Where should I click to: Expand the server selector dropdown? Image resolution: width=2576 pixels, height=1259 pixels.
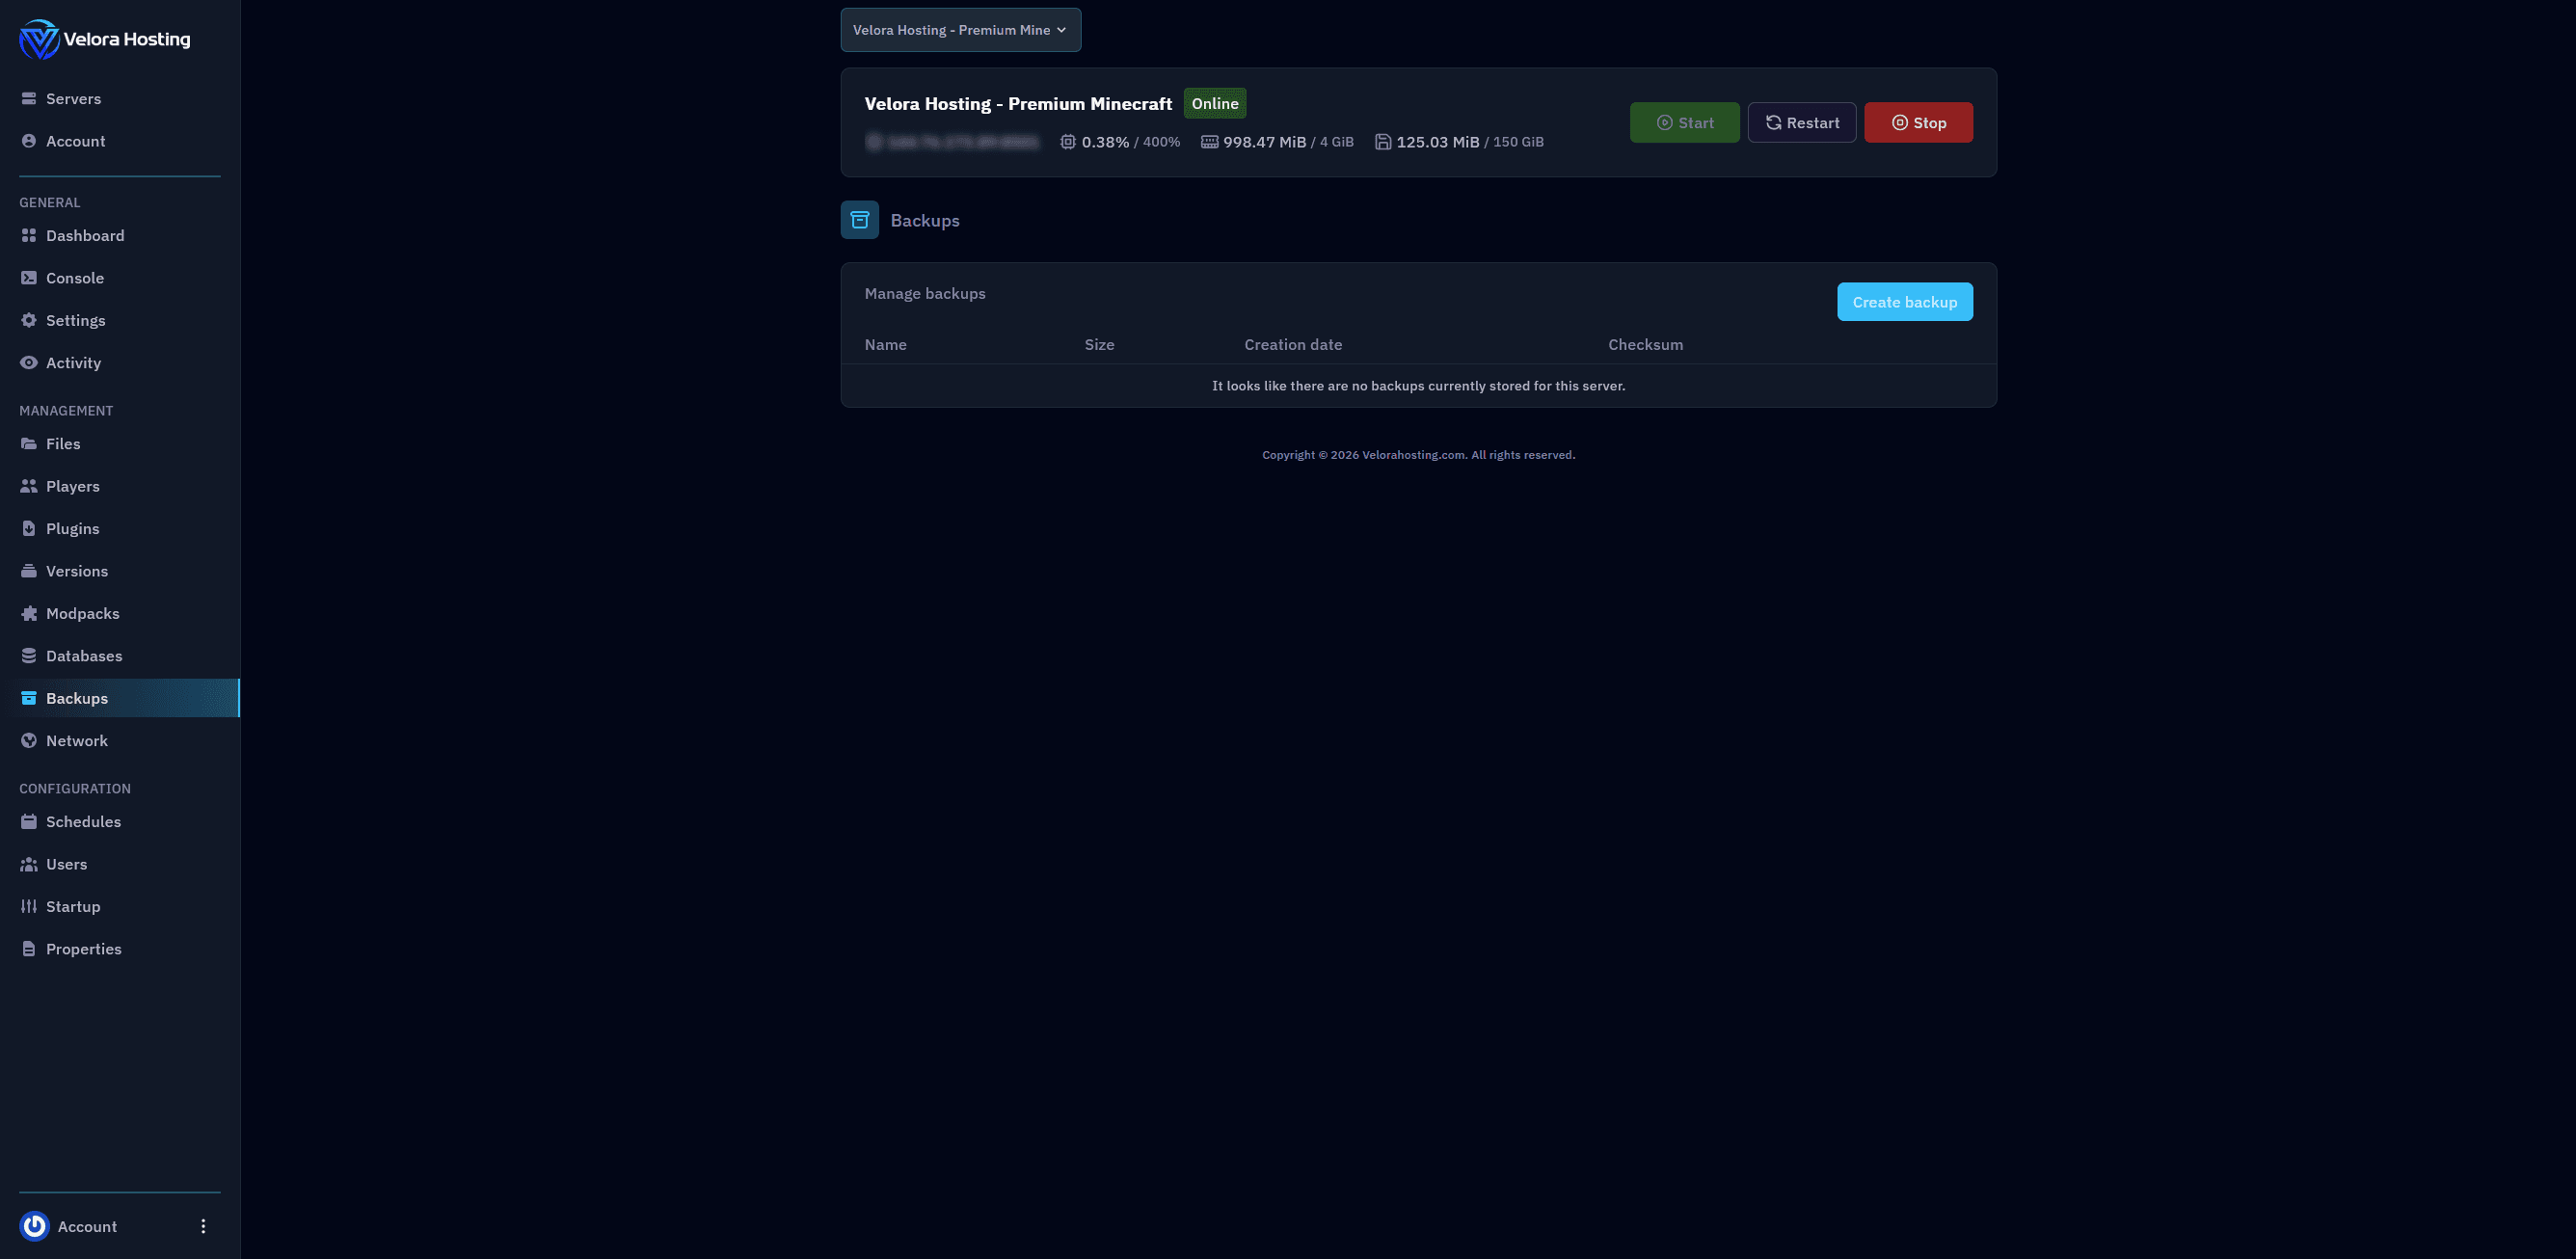pos(960,30)
